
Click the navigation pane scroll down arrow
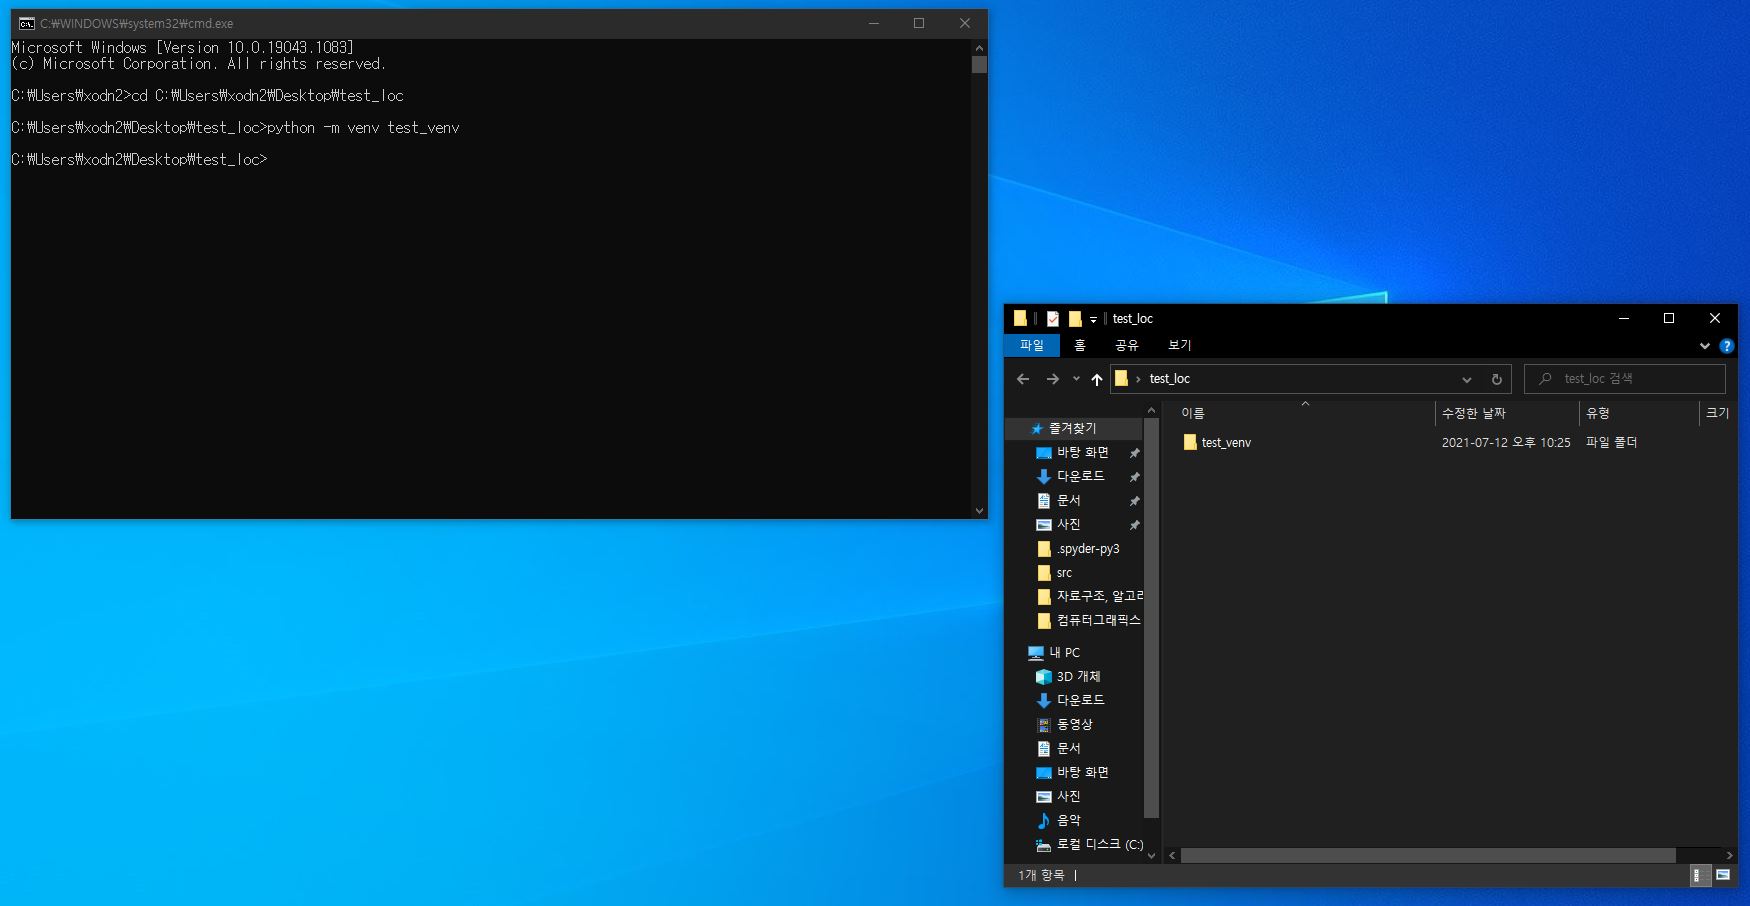[x=1151, y=855]
